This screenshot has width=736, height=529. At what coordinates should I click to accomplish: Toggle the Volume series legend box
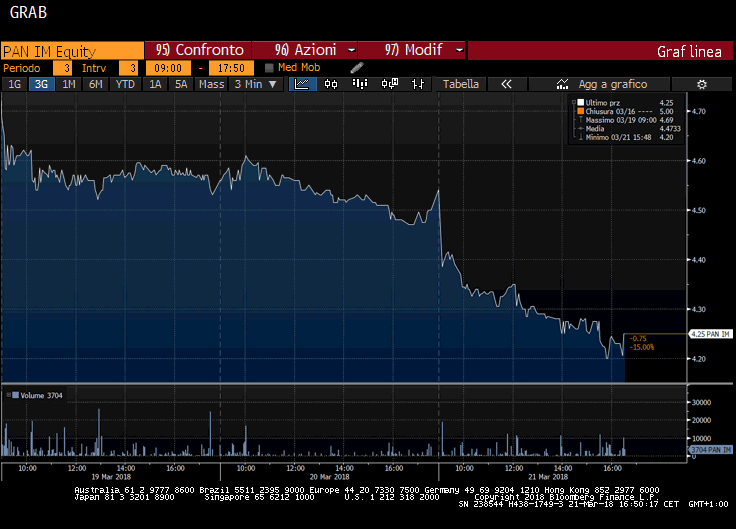[15, 395]
